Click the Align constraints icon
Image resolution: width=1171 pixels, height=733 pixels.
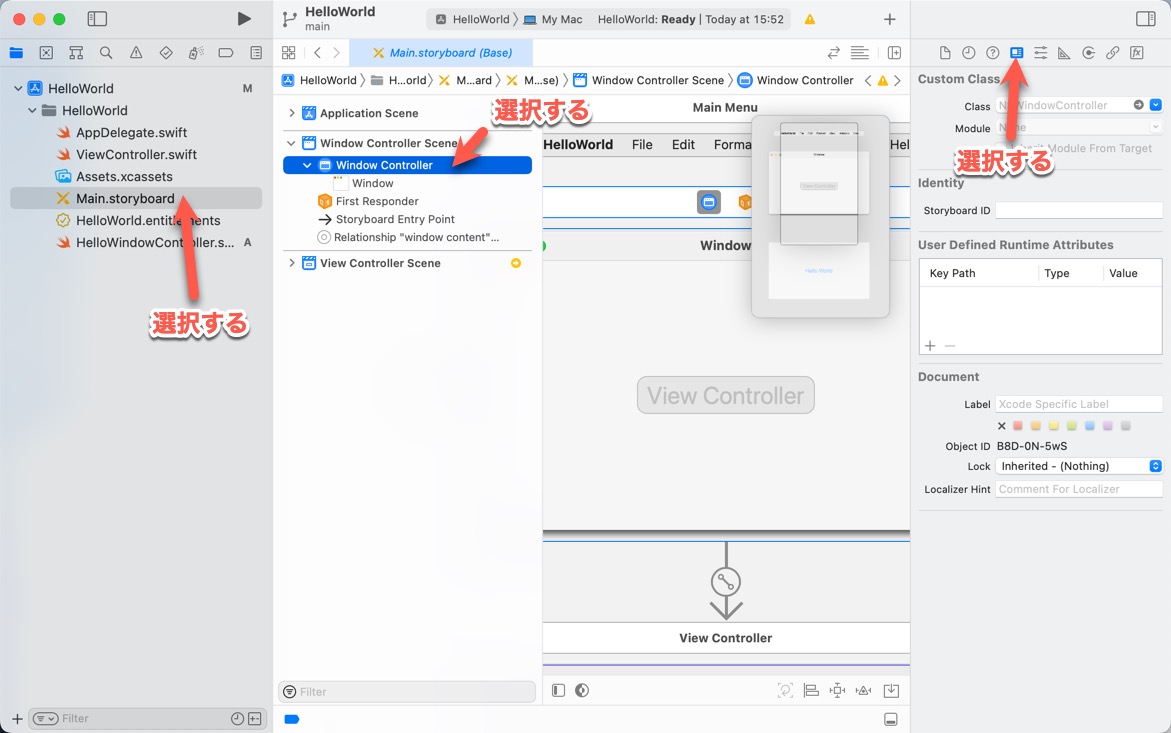point(811,690)
